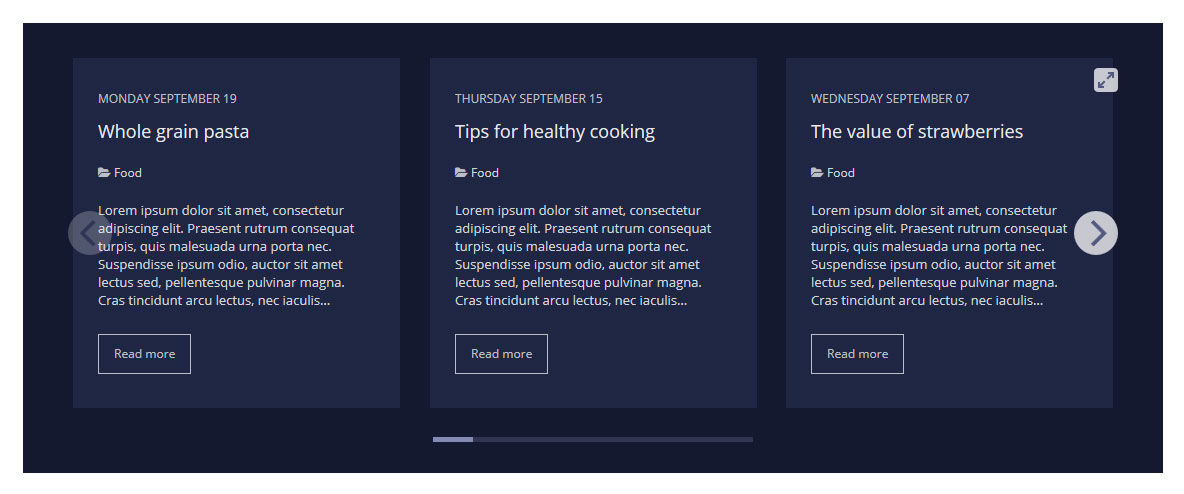Go to the next carousel slide
Image resolution: width=1184 pixels, height=494 pixels.
tap(1096, 233)
